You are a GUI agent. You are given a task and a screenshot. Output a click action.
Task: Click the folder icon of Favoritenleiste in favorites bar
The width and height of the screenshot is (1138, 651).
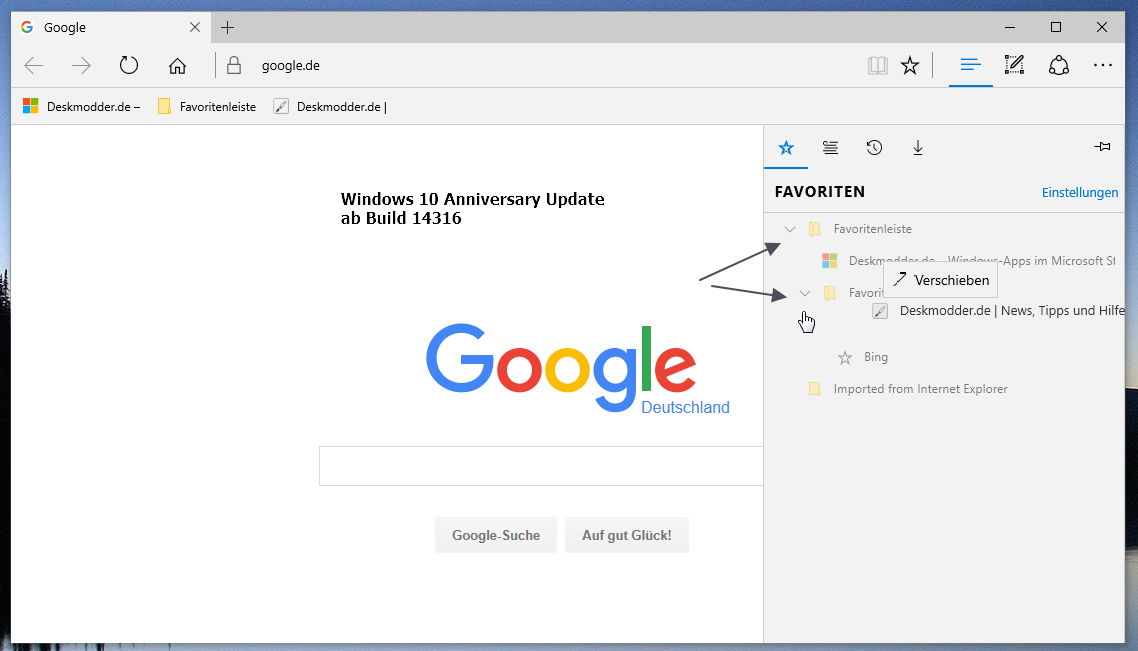(x=165, y=107)
